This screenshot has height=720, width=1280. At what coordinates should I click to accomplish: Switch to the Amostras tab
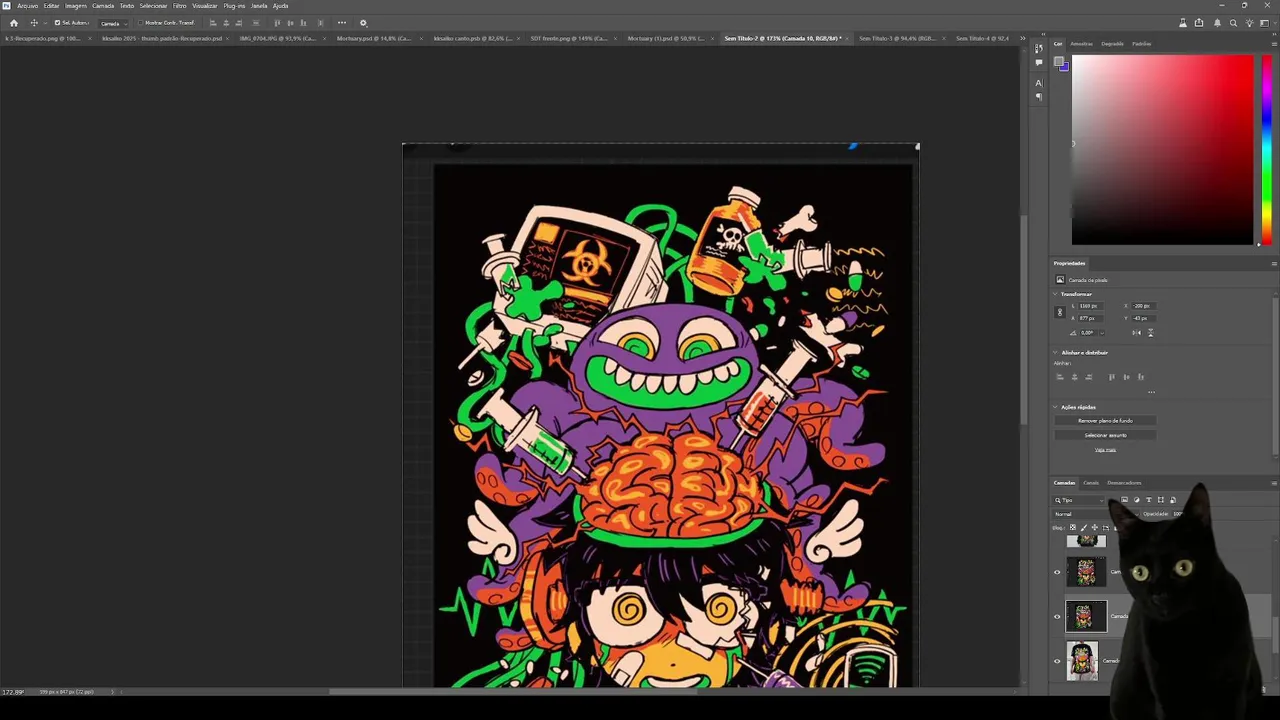(1082, 44)
